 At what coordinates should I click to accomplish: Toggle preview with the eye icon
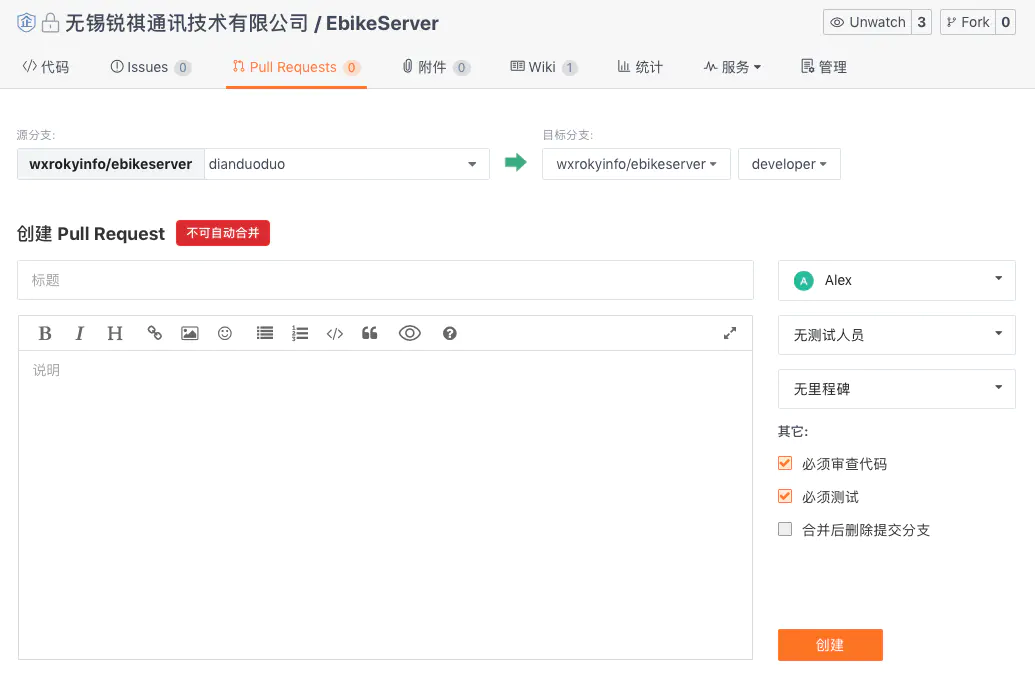[x=410, y=334]
